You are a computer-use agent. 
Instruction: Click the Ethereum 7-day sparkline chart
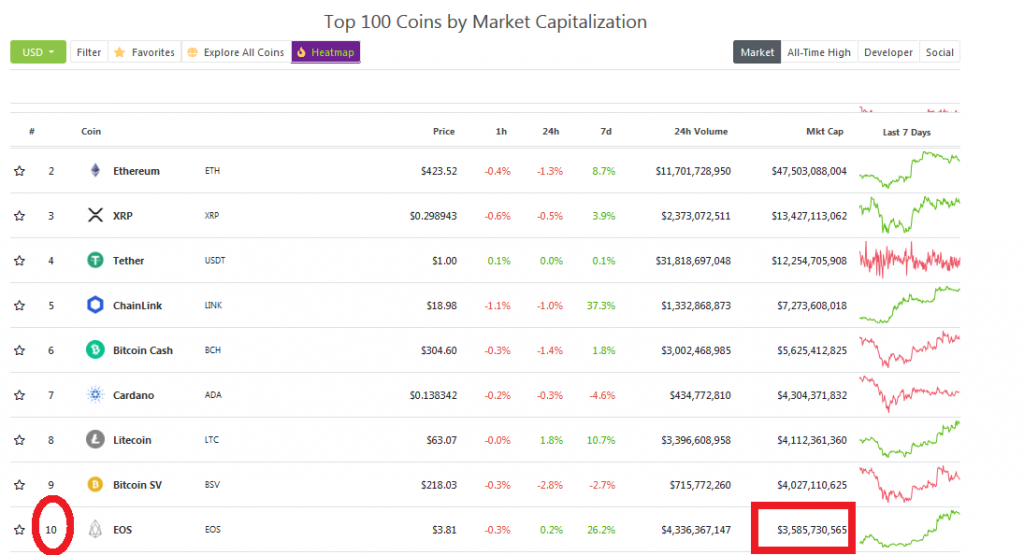coord(910,169)
